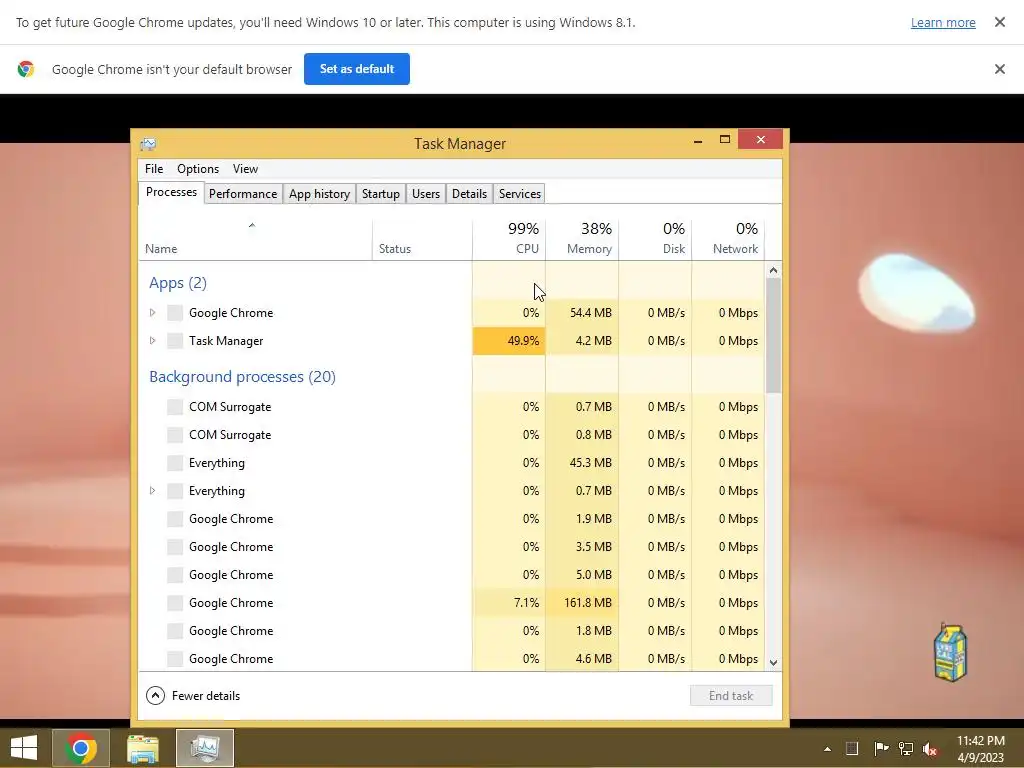Select Google Chrome process with 5.0 MB
The height and width of the screenshot is (768, 1024).
(451, 575)
